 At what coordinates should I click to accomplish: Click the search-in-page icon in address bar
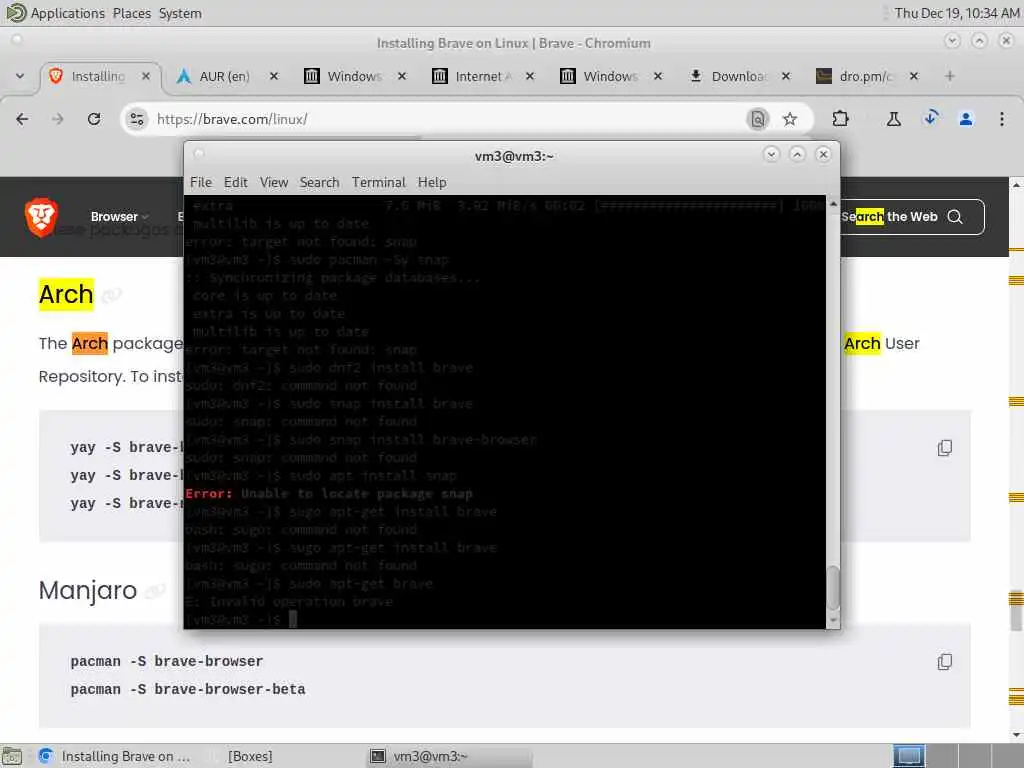pyautogui.click(x=758, y=119)
